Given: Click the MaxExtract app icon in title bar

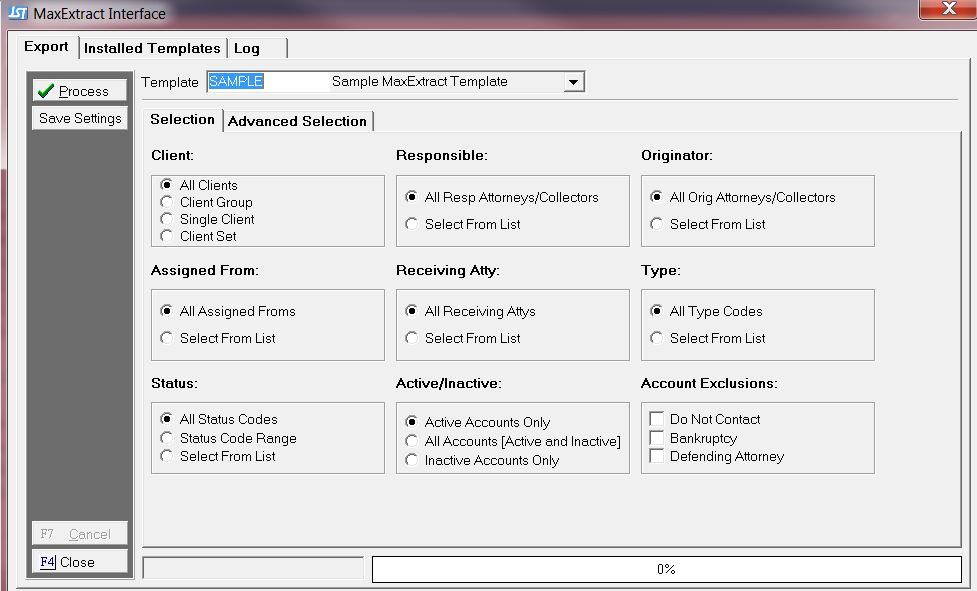Looking at the screenshot, I should point(17,13).
